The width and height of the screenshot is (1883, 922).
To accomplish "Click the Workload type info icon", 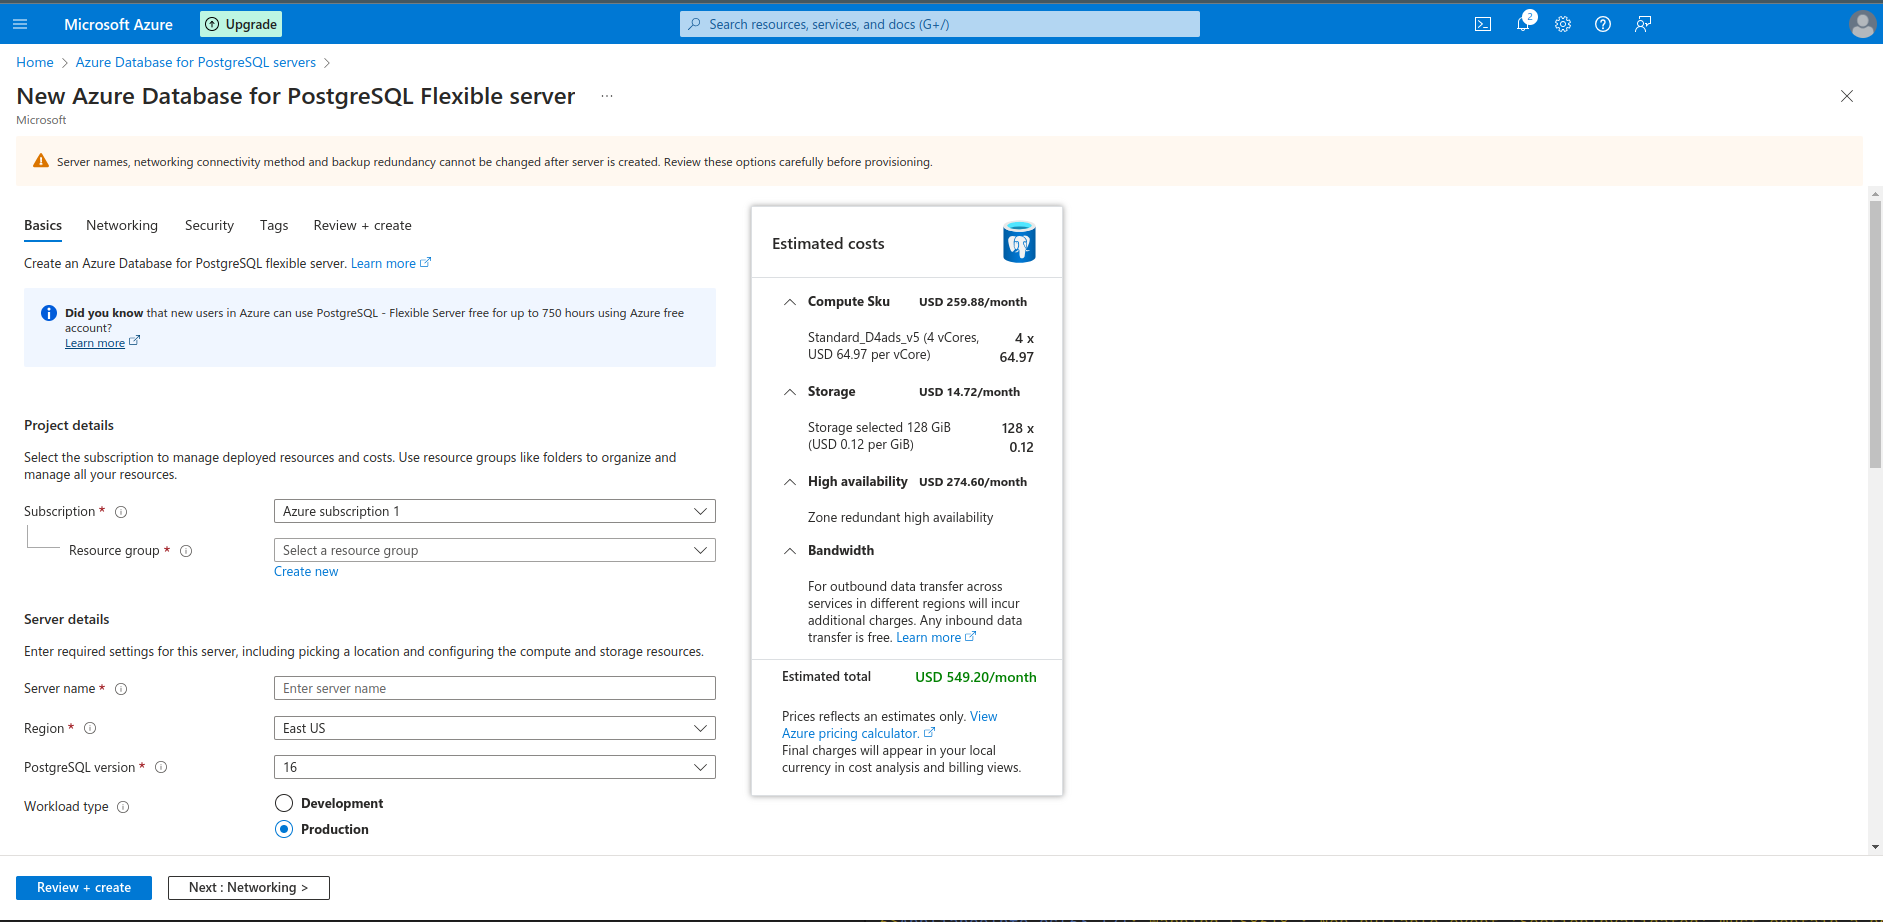I will click(x=123, y=807).
